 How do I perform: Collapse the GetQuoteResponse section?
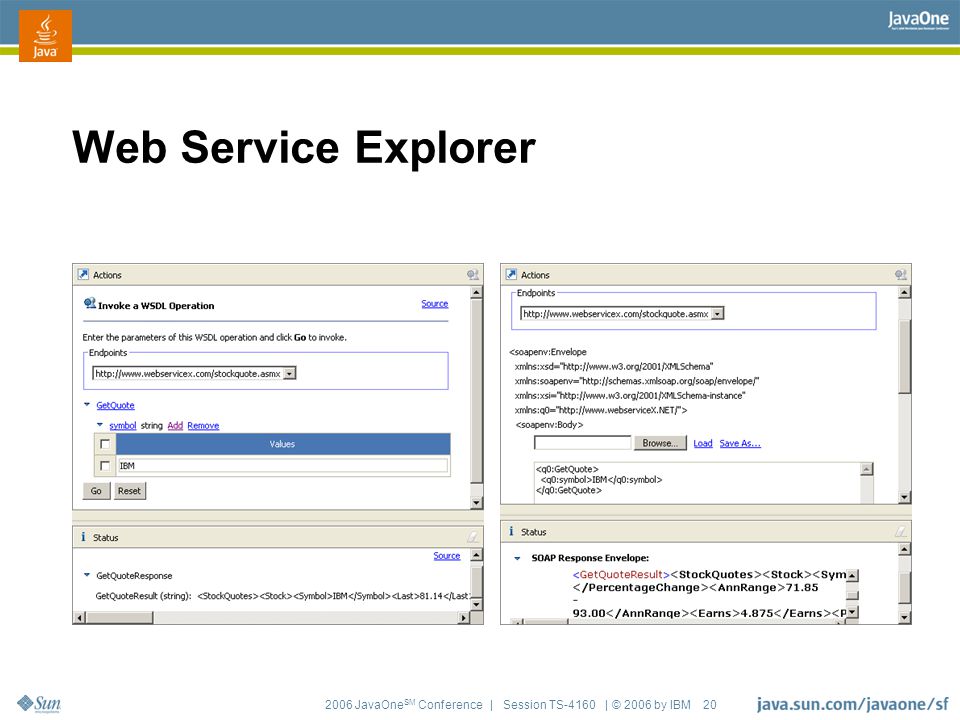click(87, 575)
